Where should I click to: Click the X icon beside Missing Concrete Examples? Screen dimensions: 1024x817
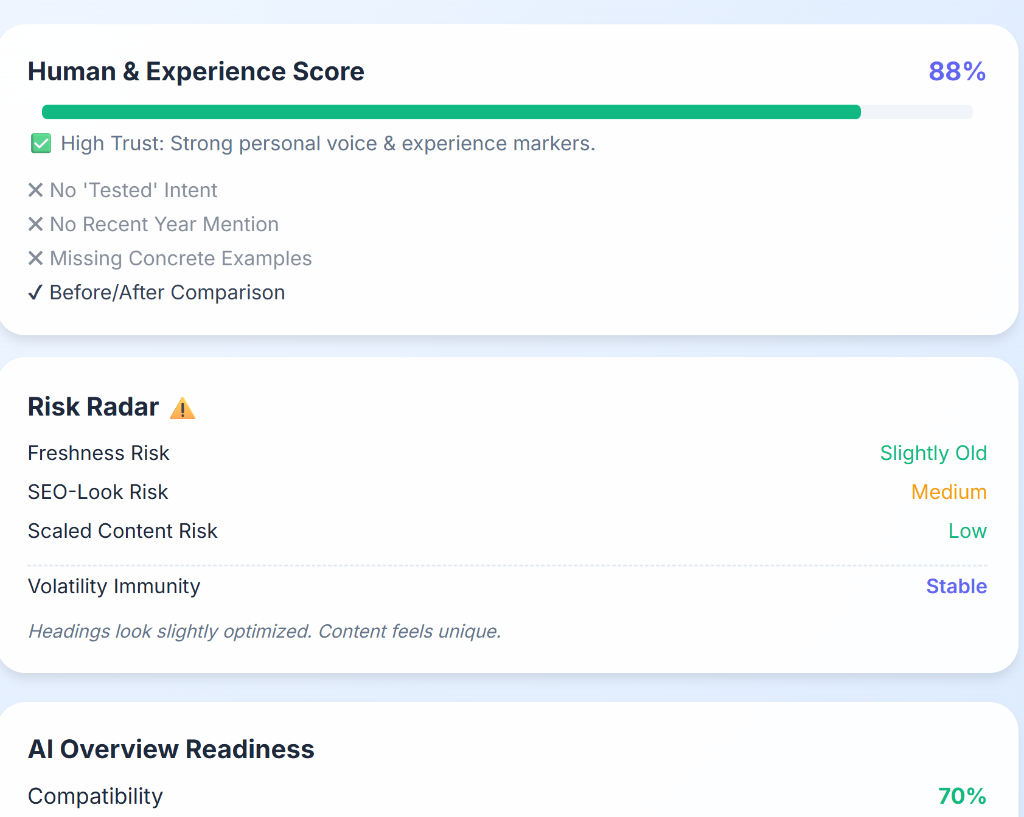(x=36, y=258)
